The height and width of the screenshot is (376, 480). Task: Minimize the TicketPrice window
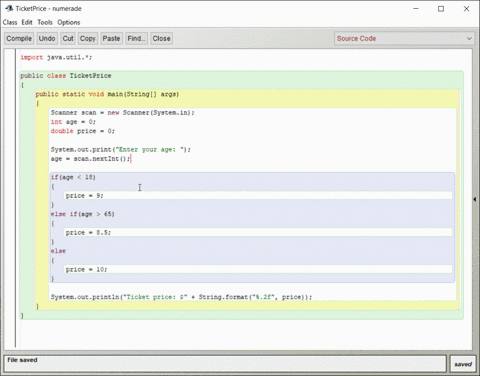[x=416, y=9]
